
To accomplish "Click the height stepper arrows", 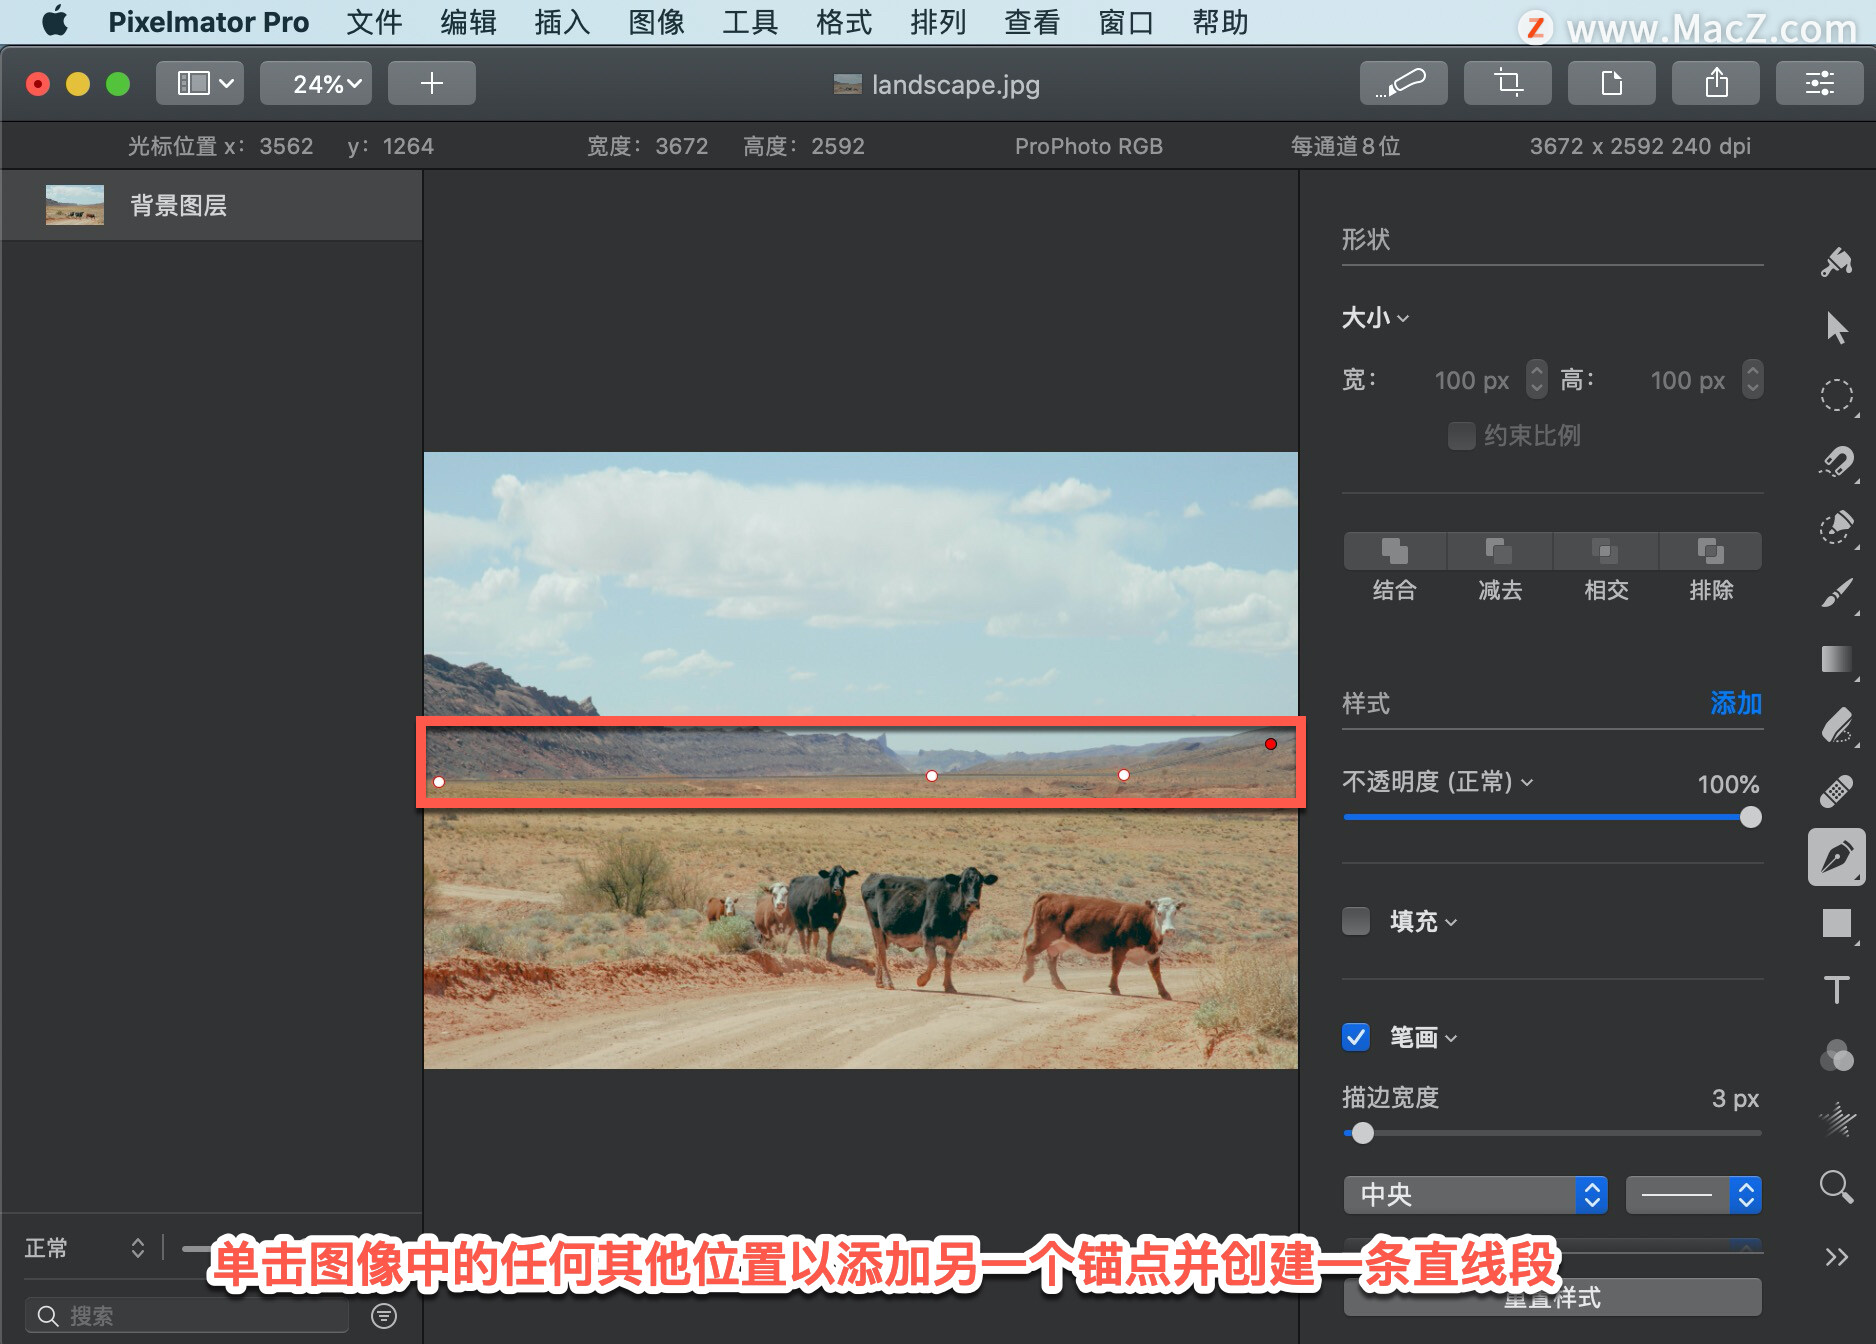I will (x=1752, y=379).
